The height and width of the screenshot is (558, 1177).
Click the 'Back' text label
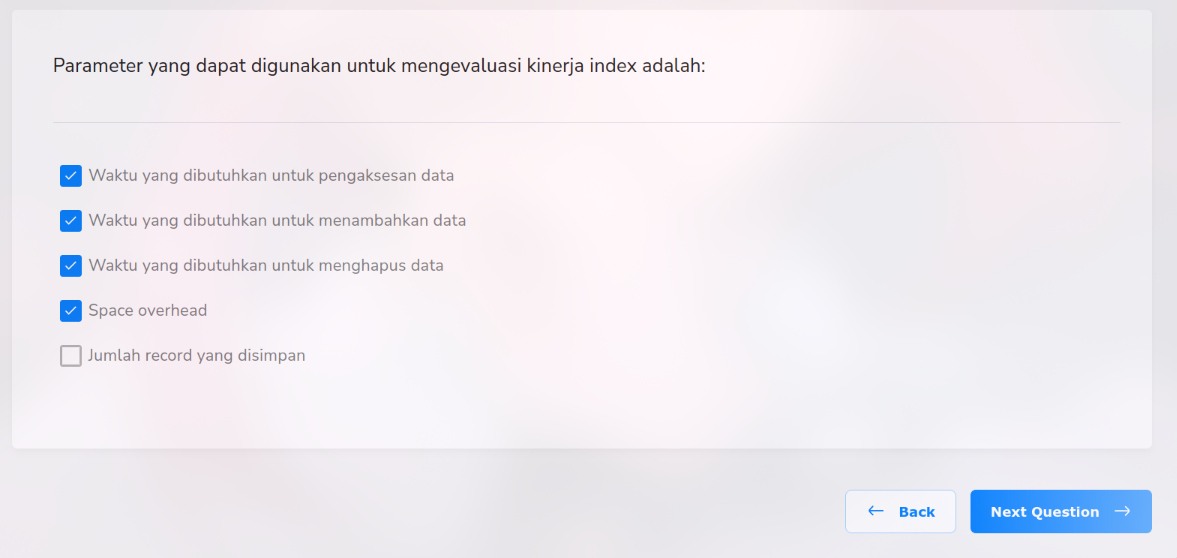pyautogui.click(x=917, y=512)
